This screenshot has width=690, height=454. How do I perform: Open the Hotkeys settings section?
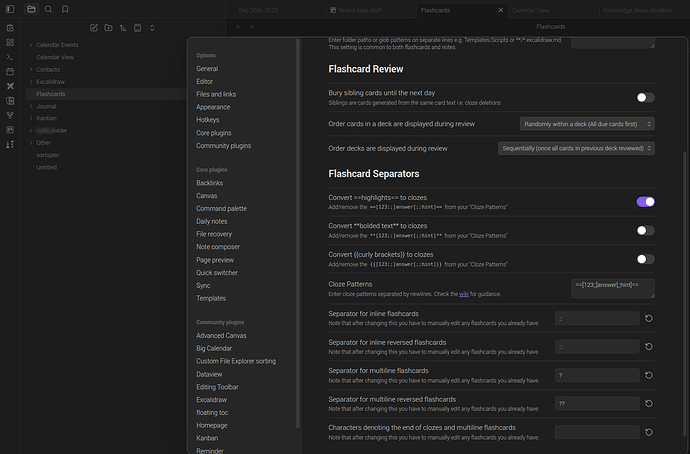[210, 120]
